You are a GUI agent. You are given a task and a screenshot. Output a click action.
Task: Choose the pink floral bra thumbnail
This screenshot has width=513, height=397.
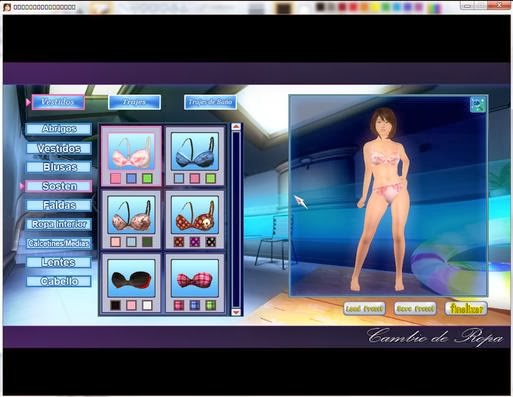131,152
